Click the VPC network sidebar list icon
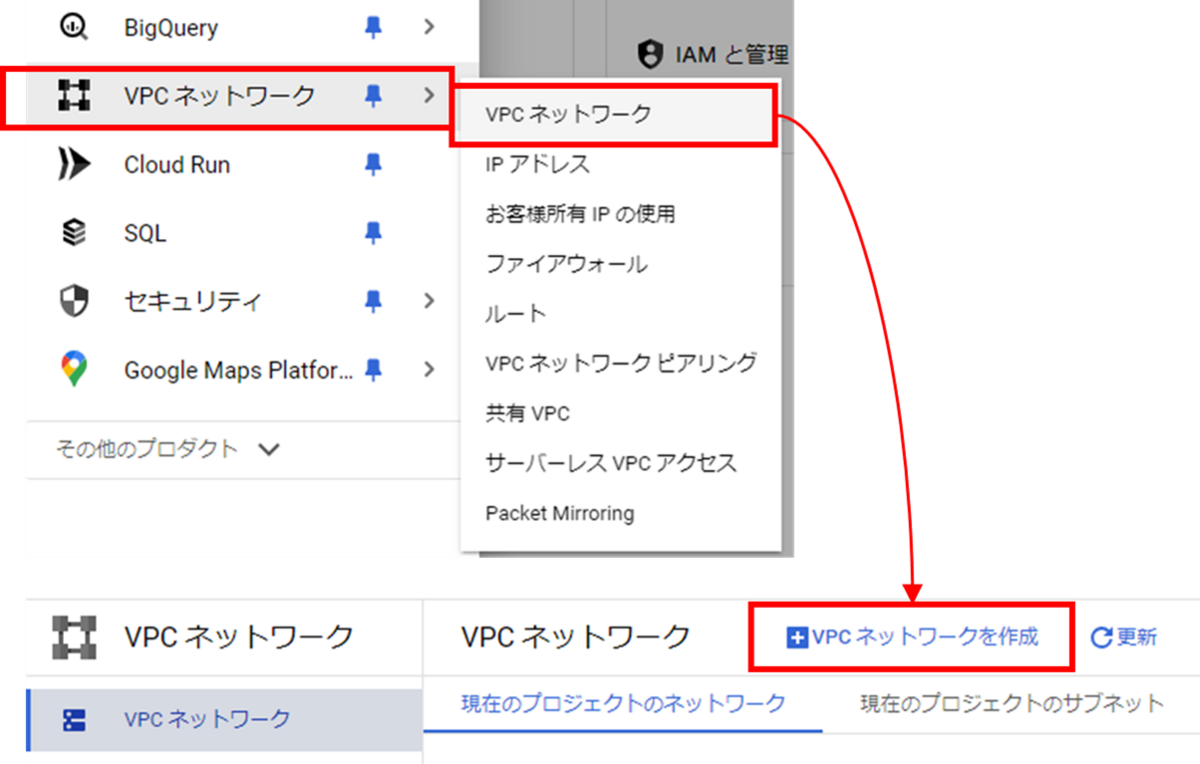Viewport: 1200px width, 764px height. (74, 719)
